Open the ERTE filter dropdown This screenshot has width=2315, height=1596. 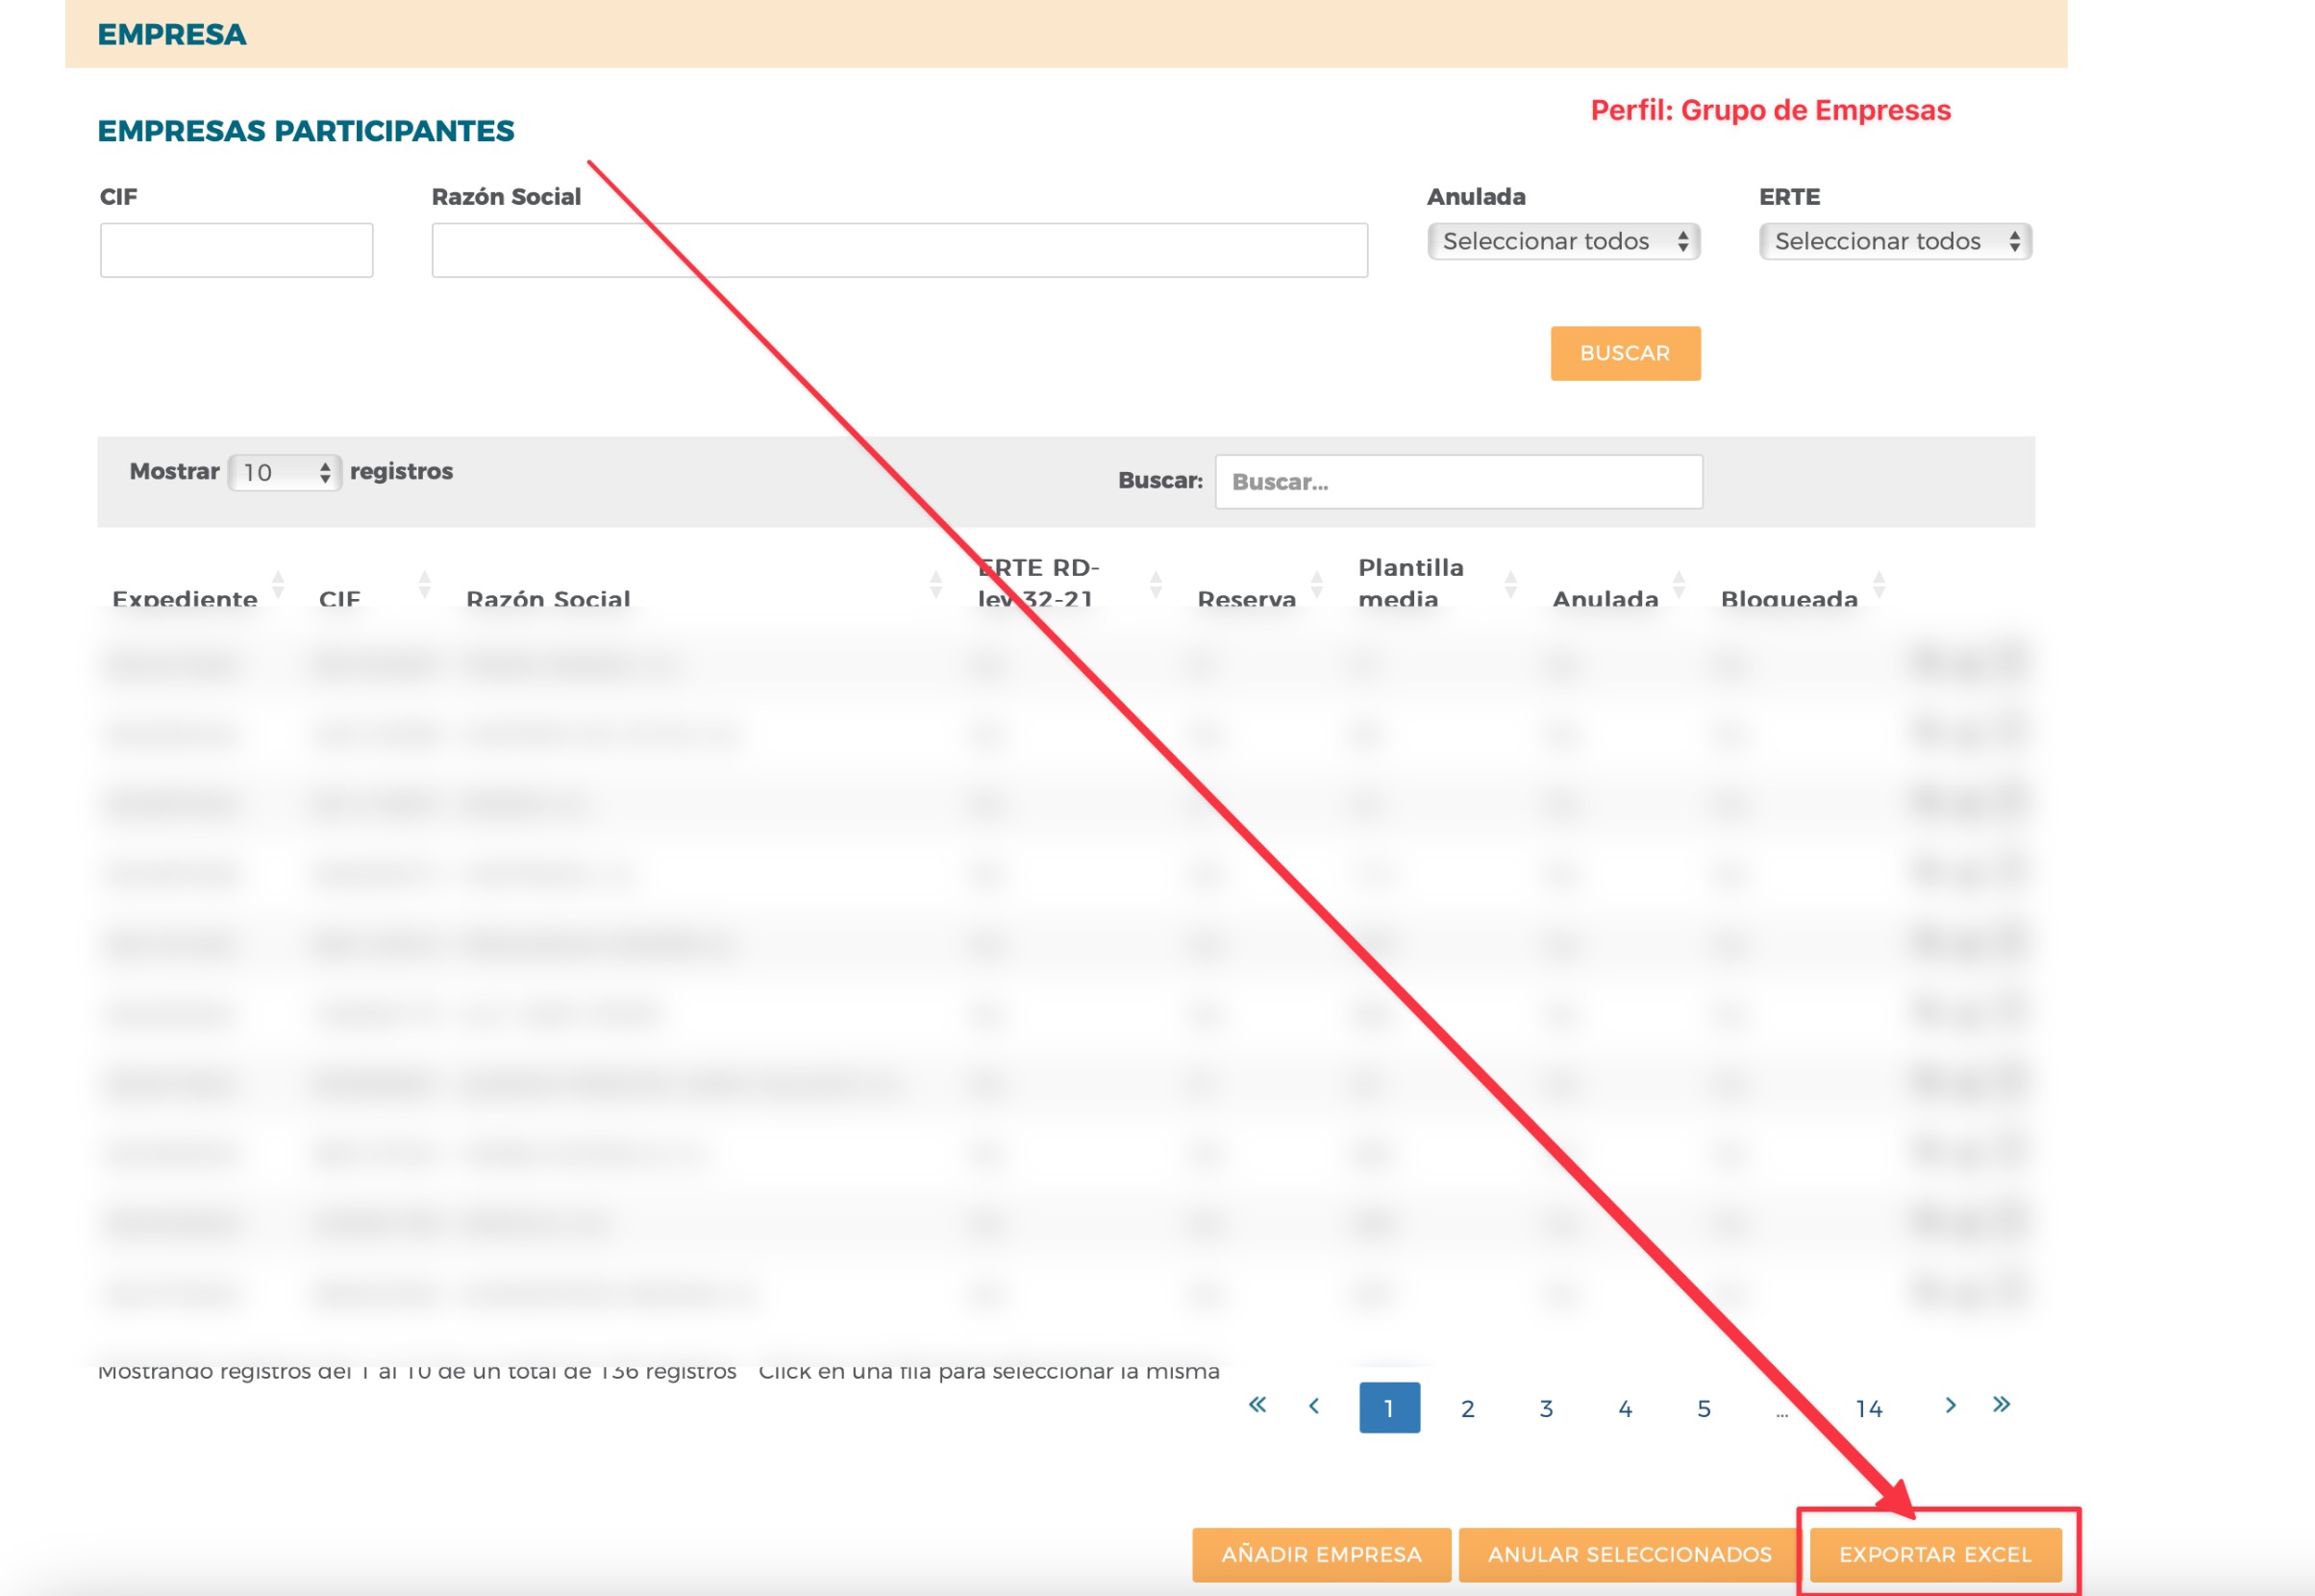tap(1895, 241)
